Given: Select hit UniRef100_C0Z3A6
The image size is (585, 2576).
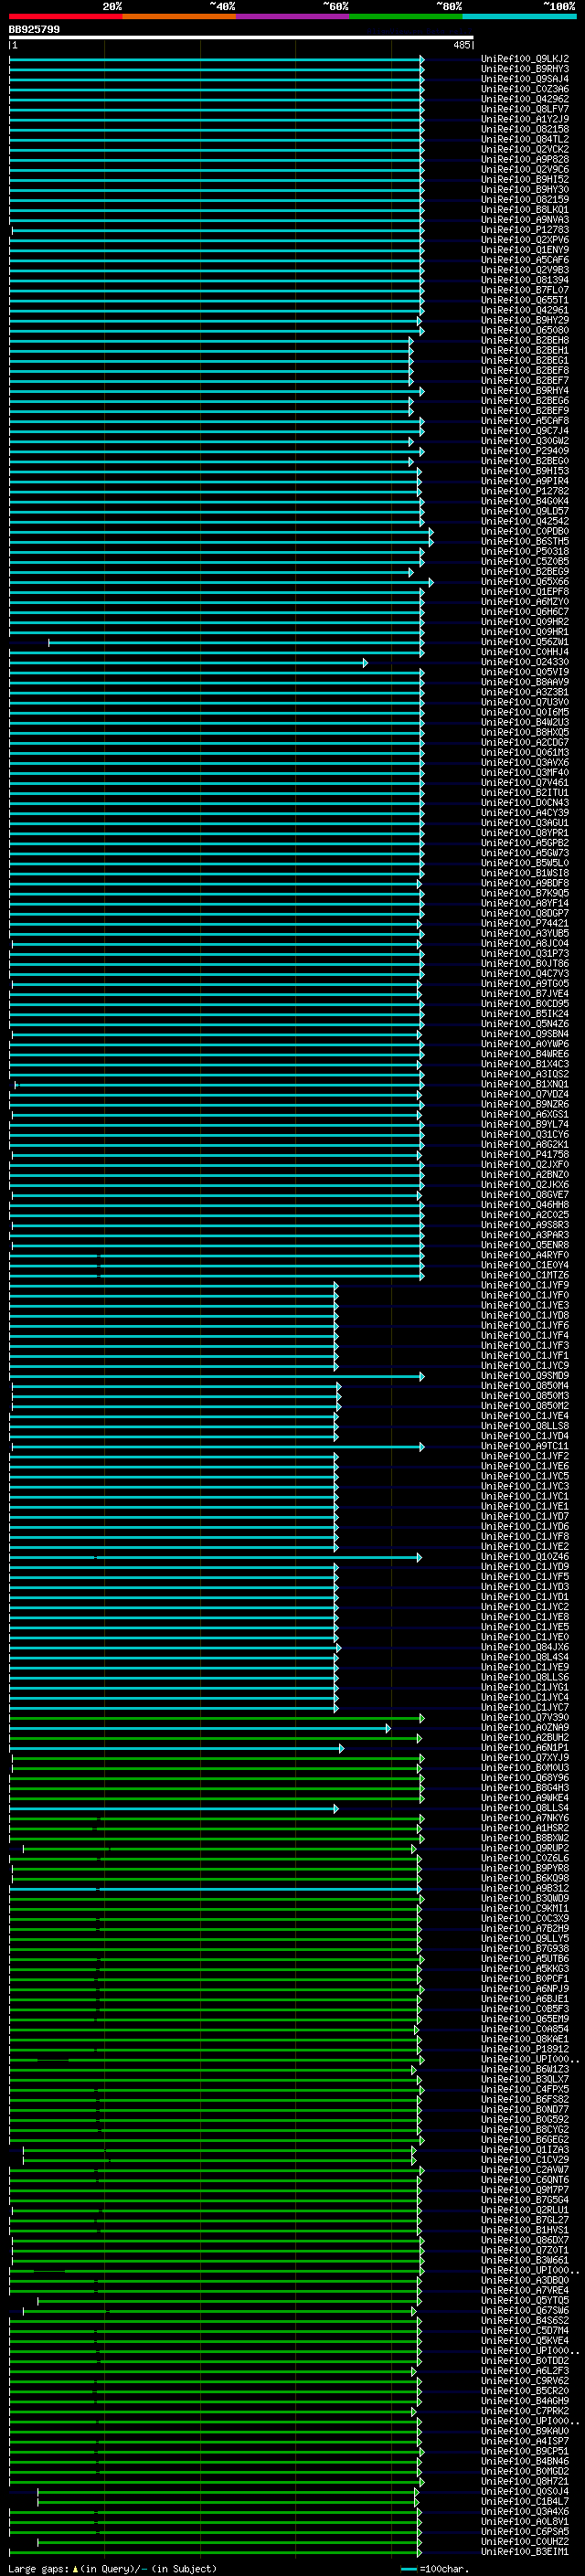Looking at the screenshot, I should pyautogui.click(x=525, y=89).
